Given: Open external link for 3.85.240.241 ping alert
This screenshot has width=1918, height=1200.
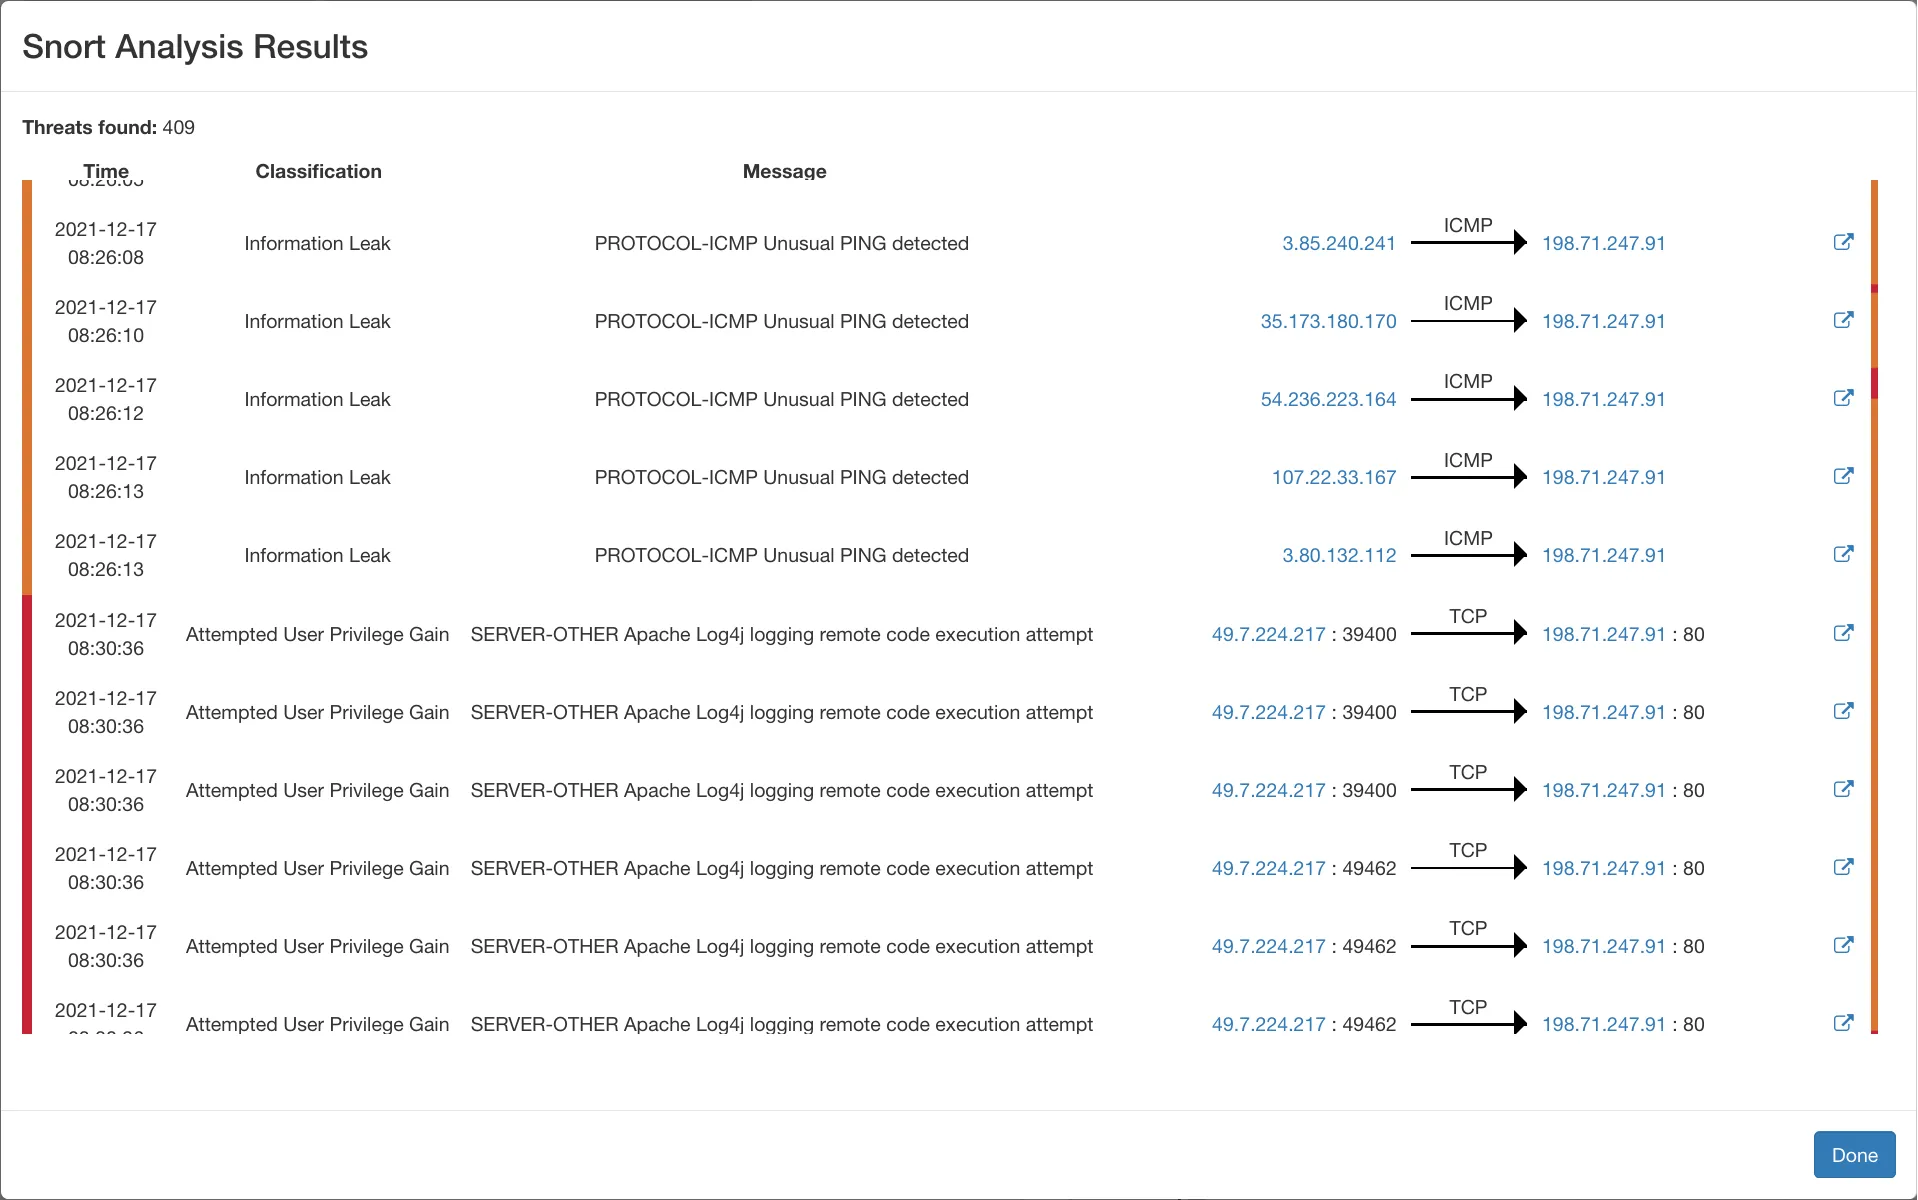Looking at the screenshot, I should (1843, 242).
